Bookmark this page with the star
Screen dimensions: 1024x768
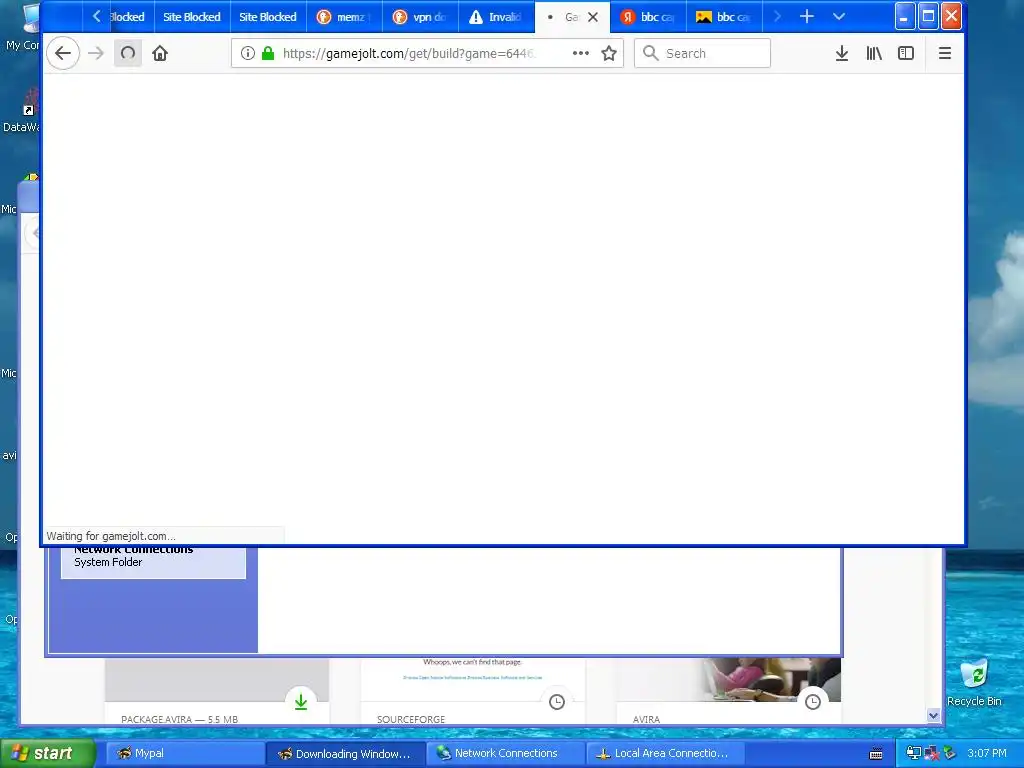coord(609,54)
